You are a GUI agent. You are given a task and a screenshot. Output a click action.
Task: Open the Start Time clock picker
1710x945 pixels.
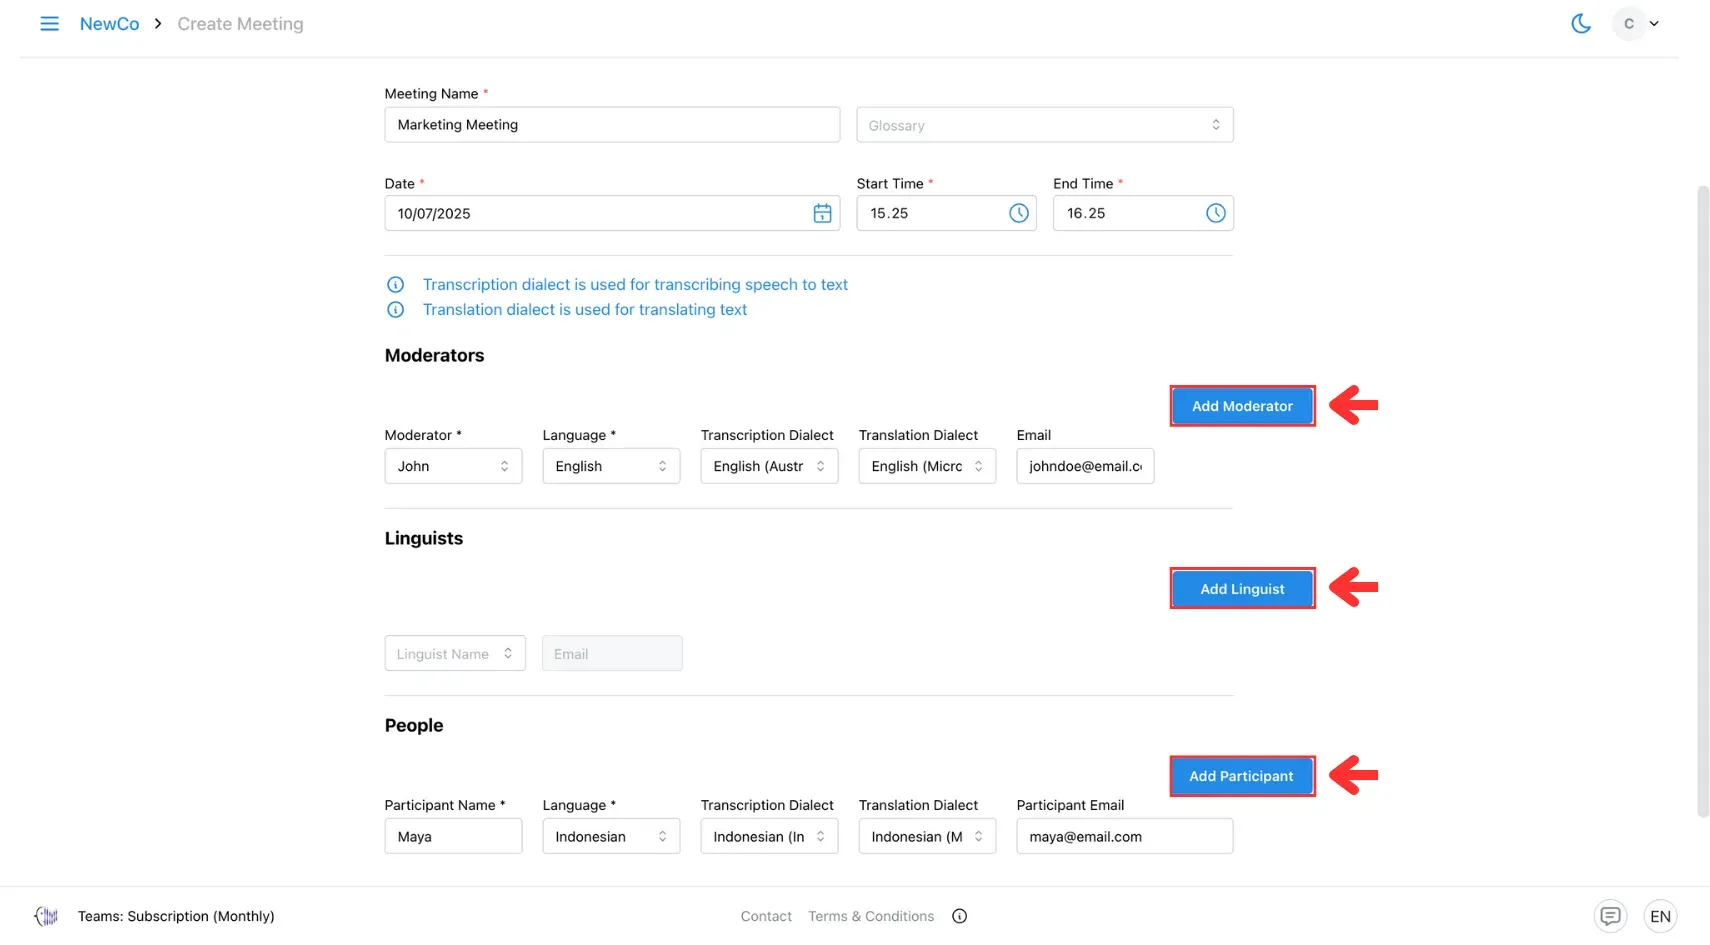(x=1018, y=213)
